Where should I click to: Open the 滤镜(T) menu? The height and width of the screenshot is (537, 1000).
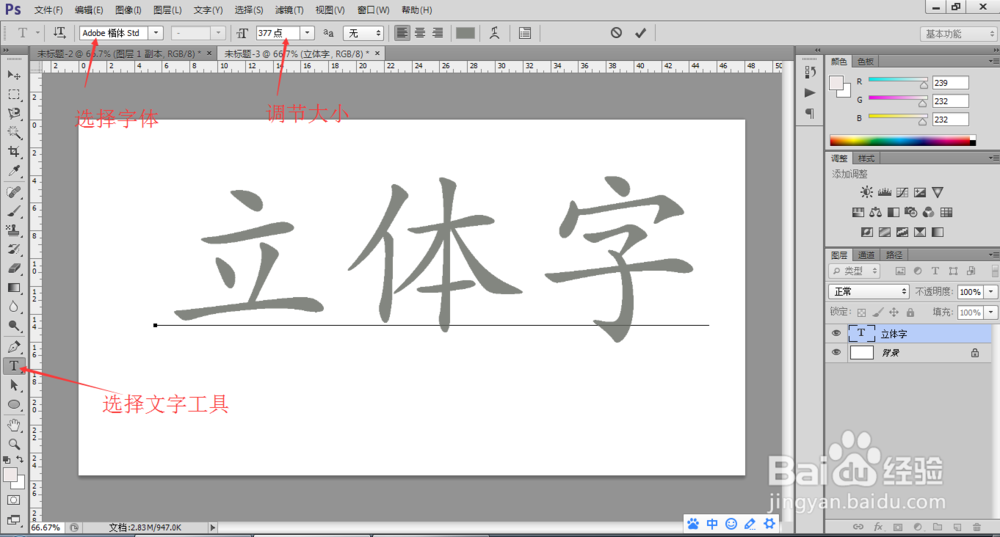290,10
